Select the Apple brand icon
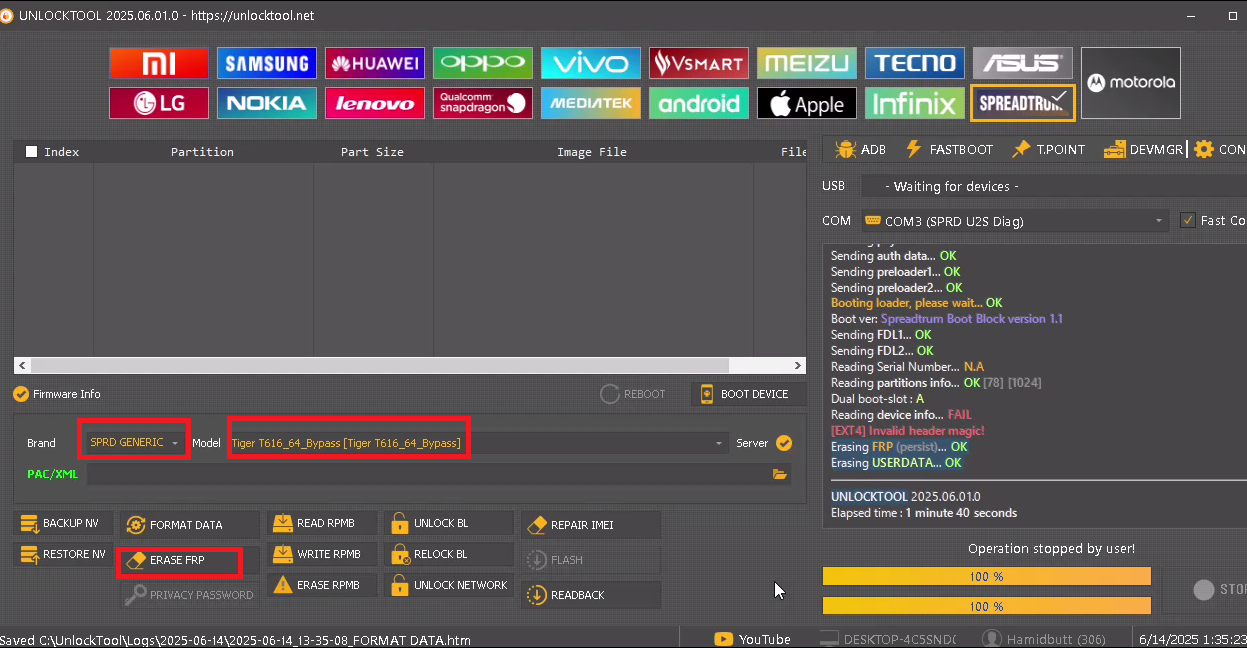The image size is (1247, 648). coord(807,103)
